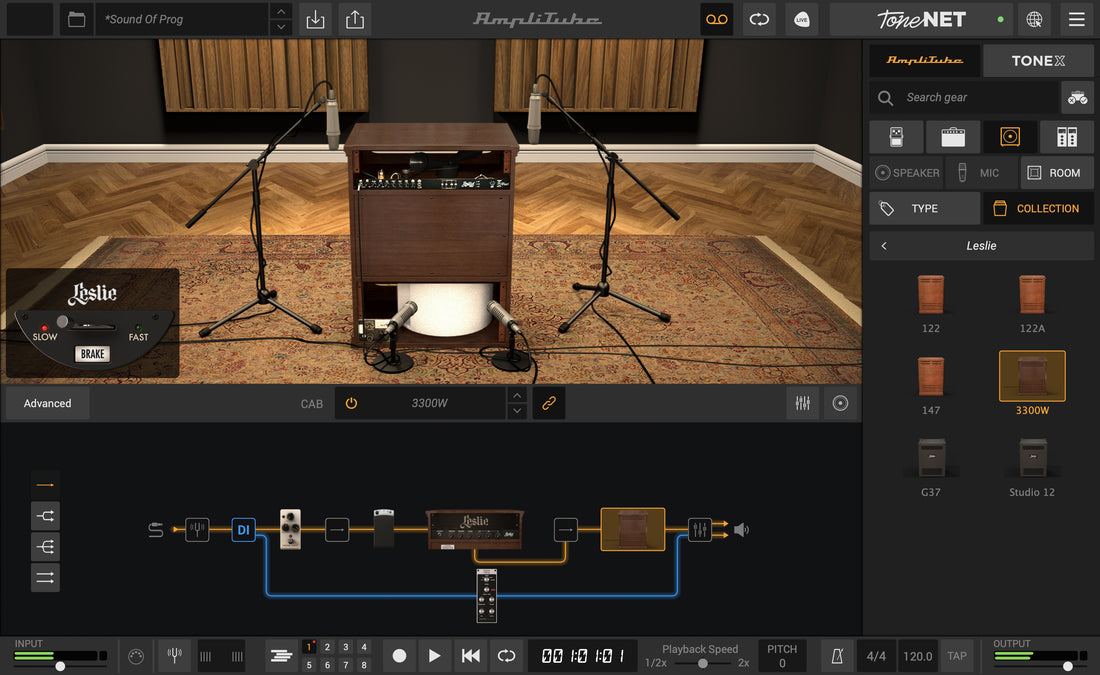
Task: Adjust the Playback Speed slider
Action: click(702, 663)
